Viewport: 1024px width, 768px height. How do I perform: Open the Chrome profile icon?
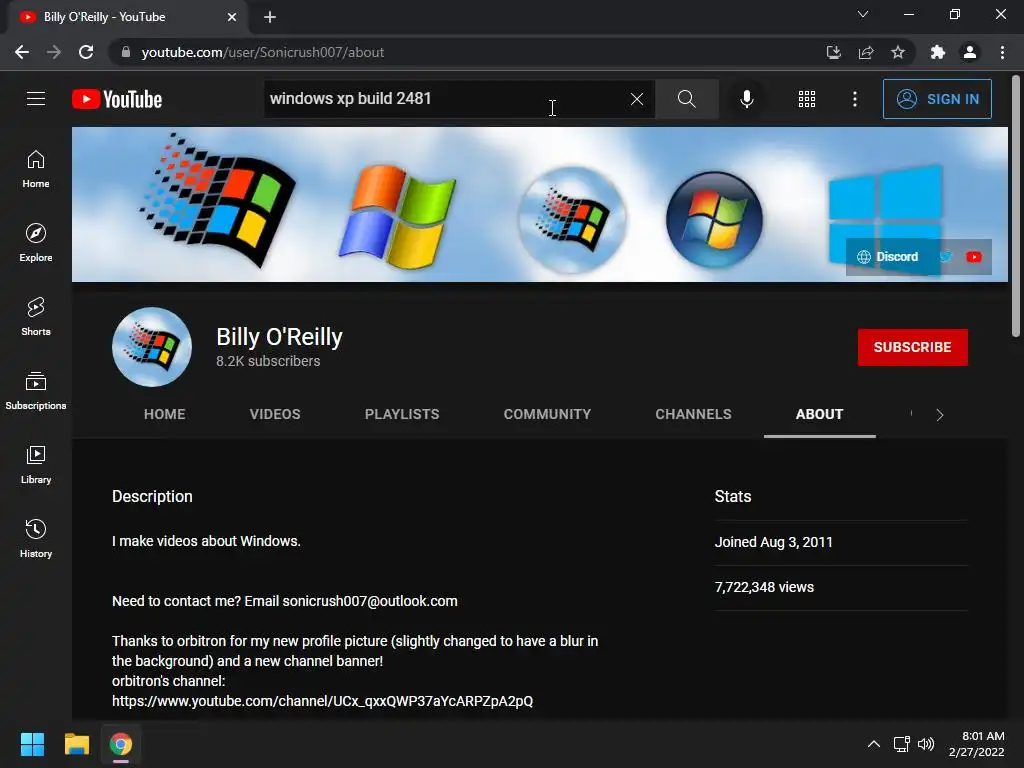pyautogui.click(x=970, y=52)
